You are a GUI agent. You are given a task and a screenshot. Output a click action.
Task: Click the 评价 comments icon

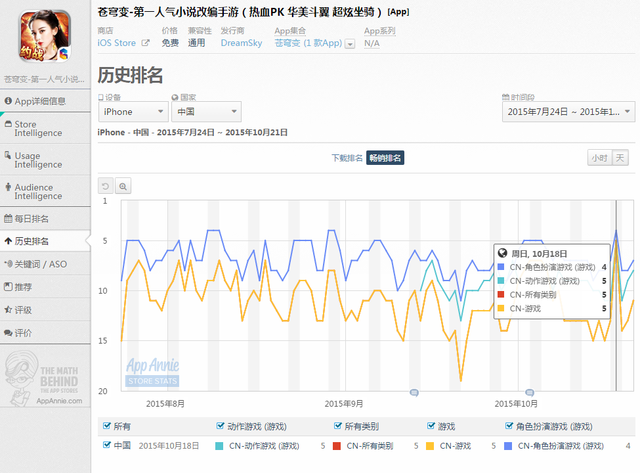click(8, 333)
